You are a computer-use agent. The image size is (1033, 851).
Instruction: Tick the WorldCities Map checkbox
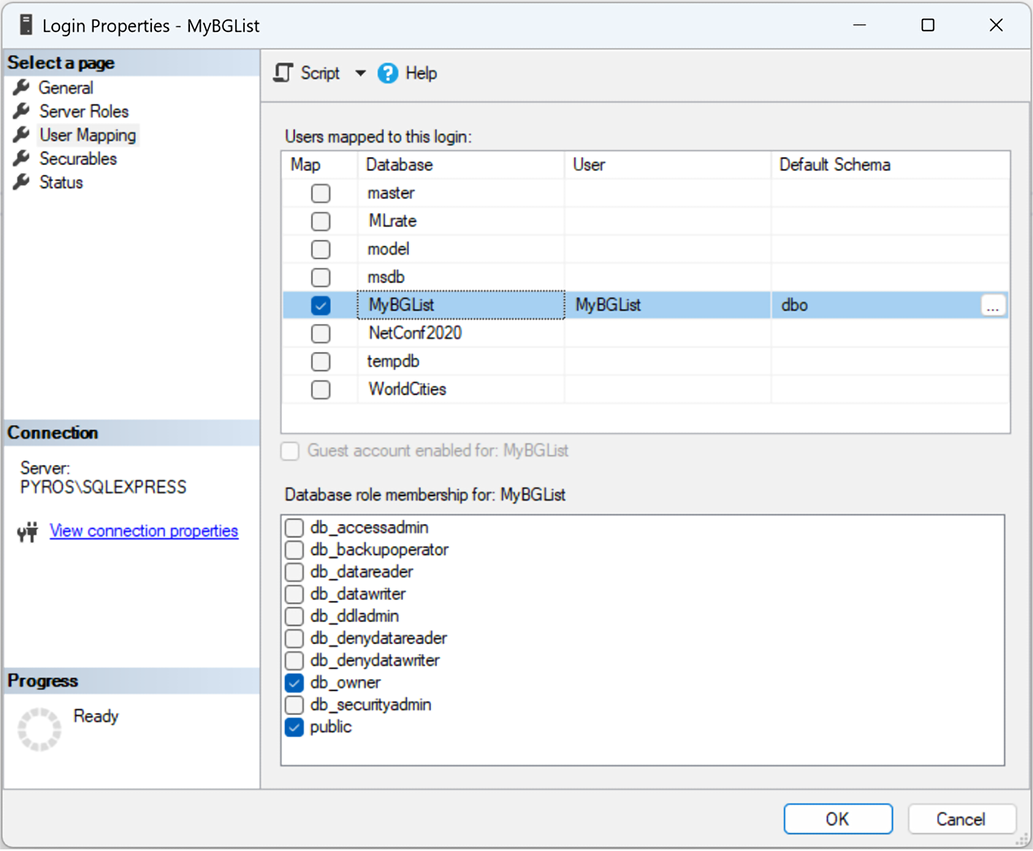click(x=321, y=390)
